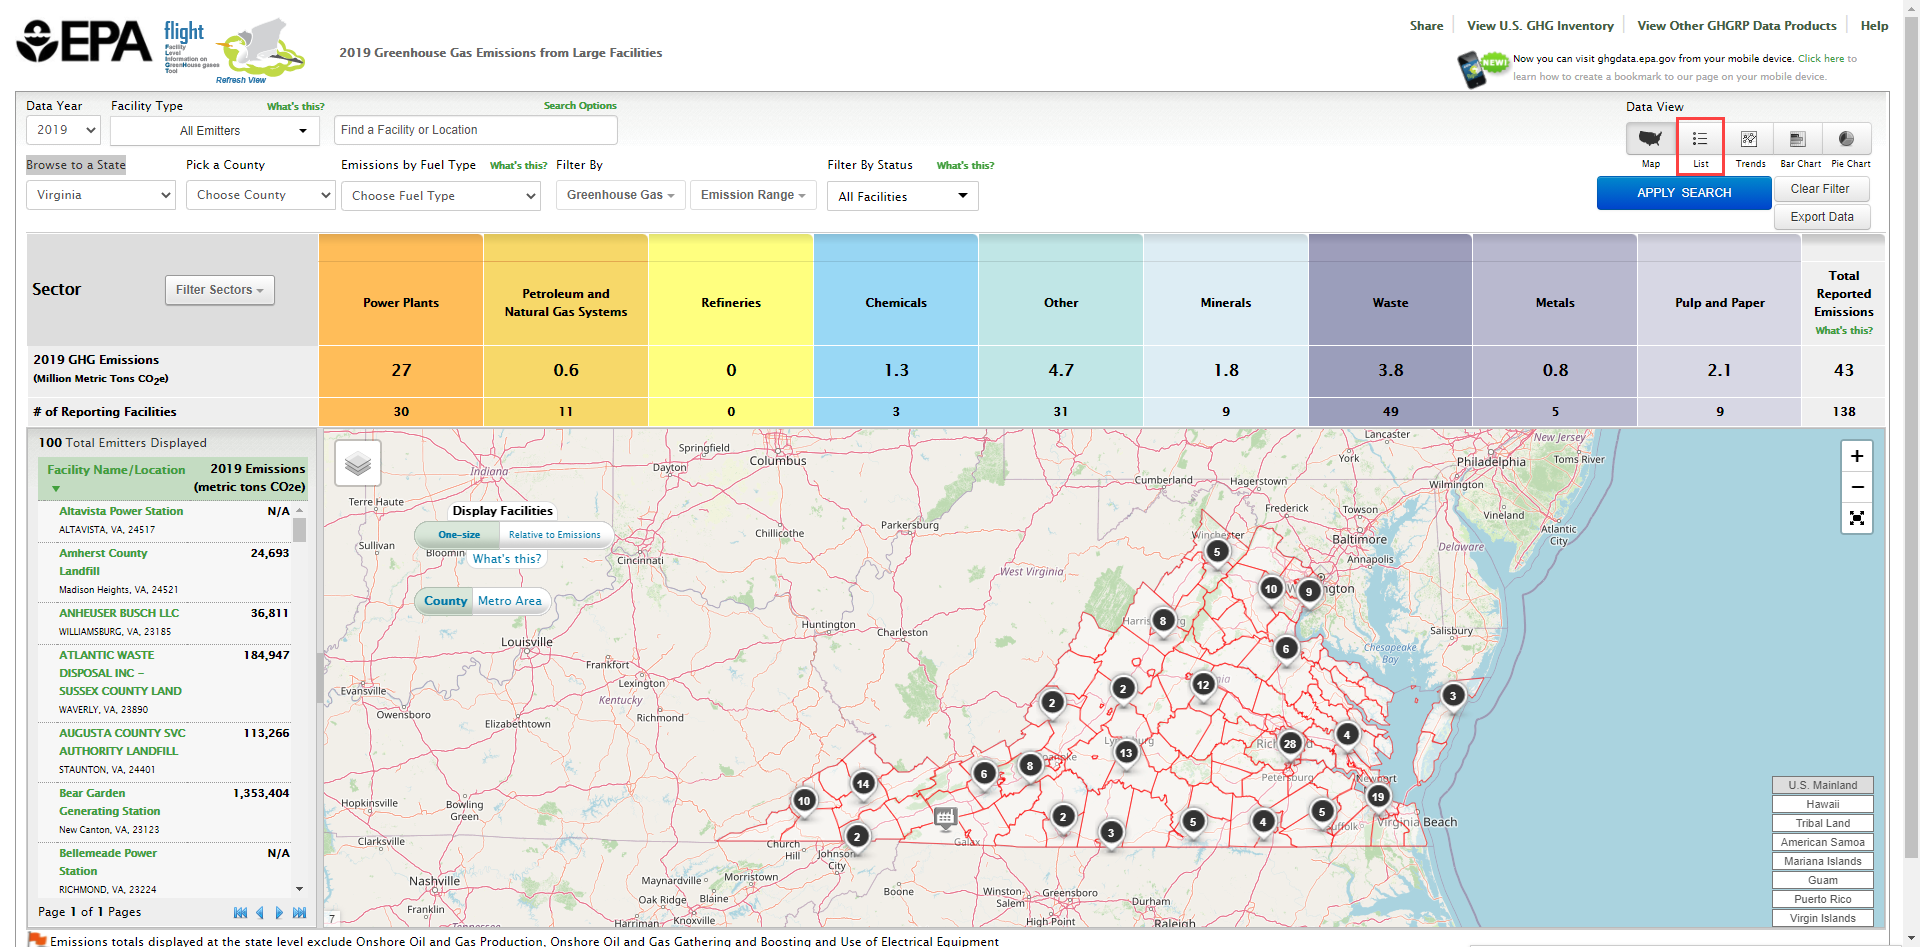
Task: Expand the Emission Range filter
Action: pos(753,195)
